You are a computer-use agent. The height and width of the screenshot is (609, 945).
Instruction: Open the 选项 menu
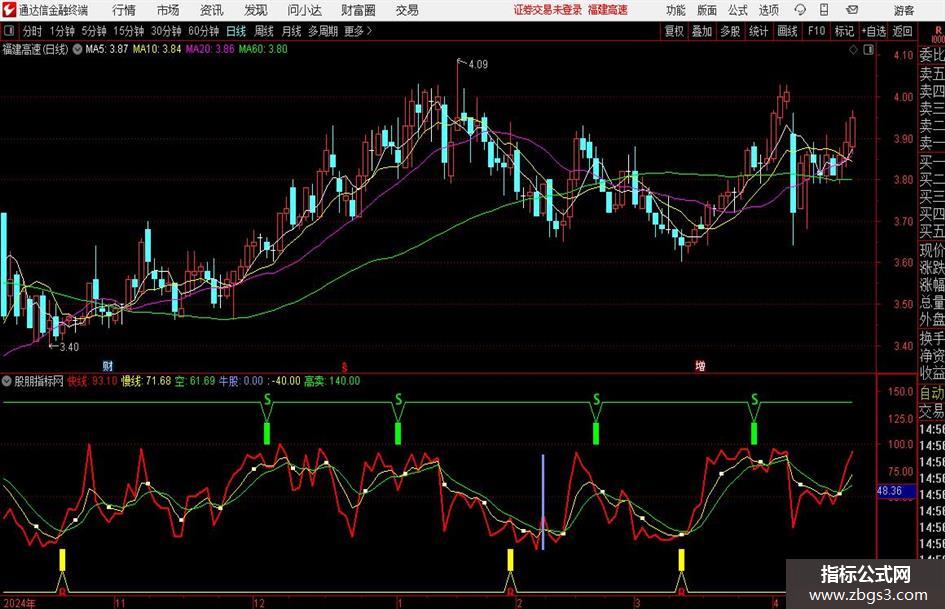point(768,10)
